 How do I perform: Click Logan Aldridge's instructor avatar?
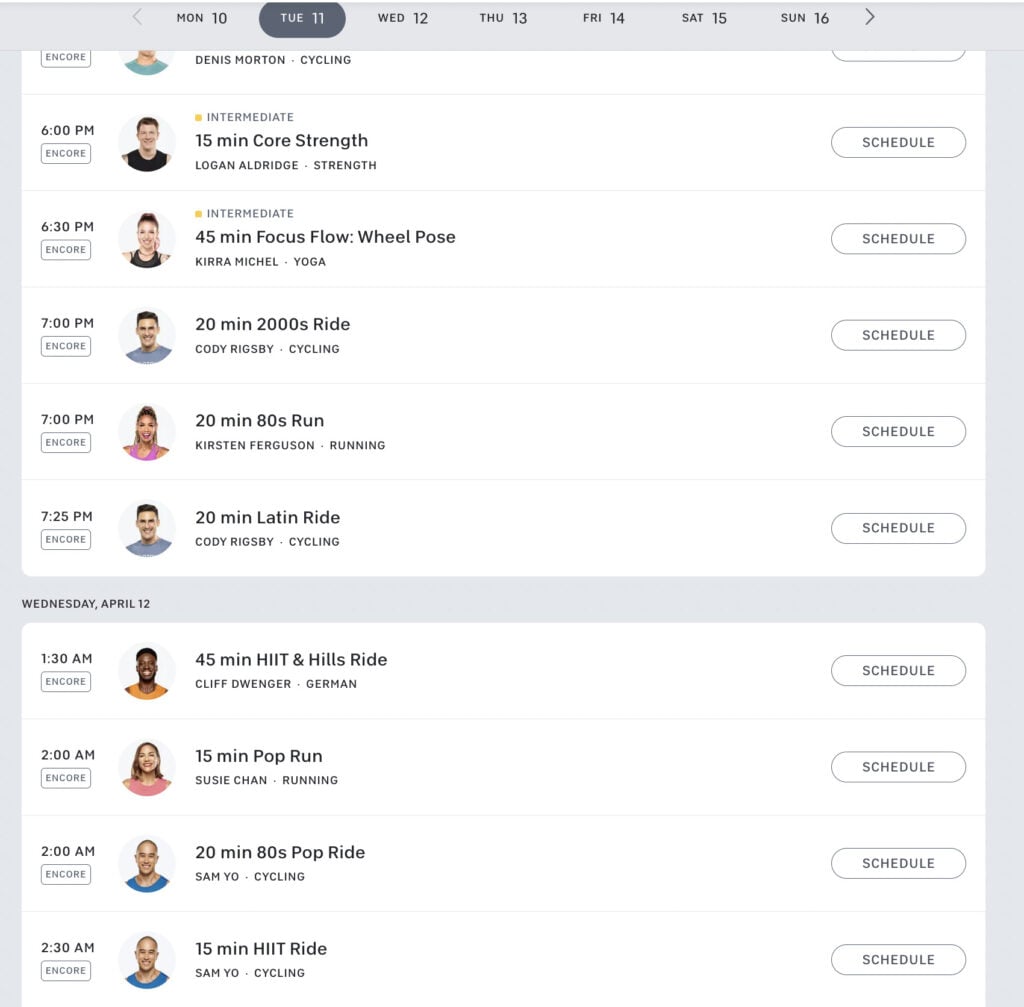146,143
